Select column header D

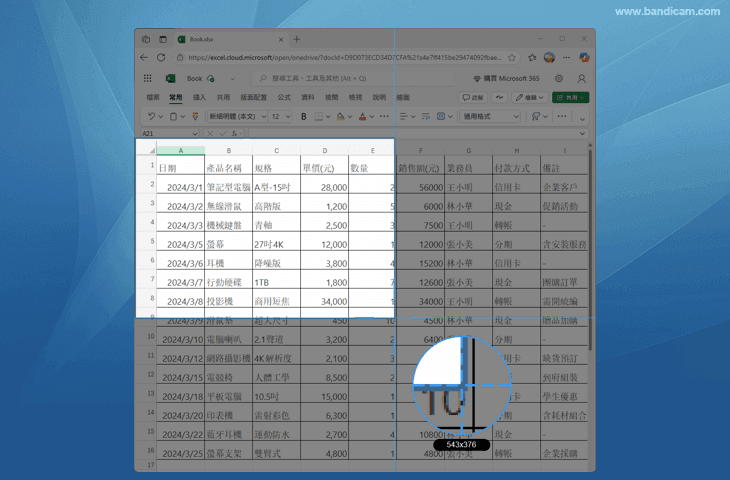pyautogui.click(x=324, y=150)
